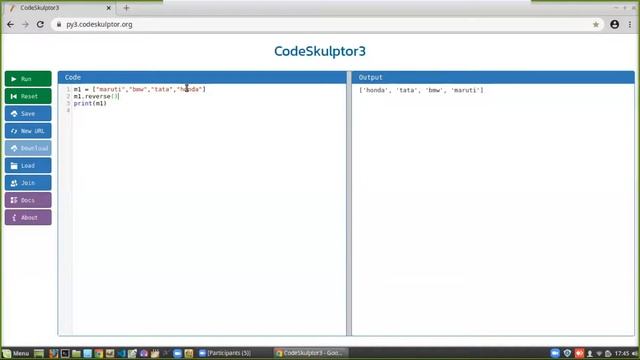Screen dimensions: 640x360
Task: Click the user tray icon
Action: pyautogui.click(x=590, y=354)
